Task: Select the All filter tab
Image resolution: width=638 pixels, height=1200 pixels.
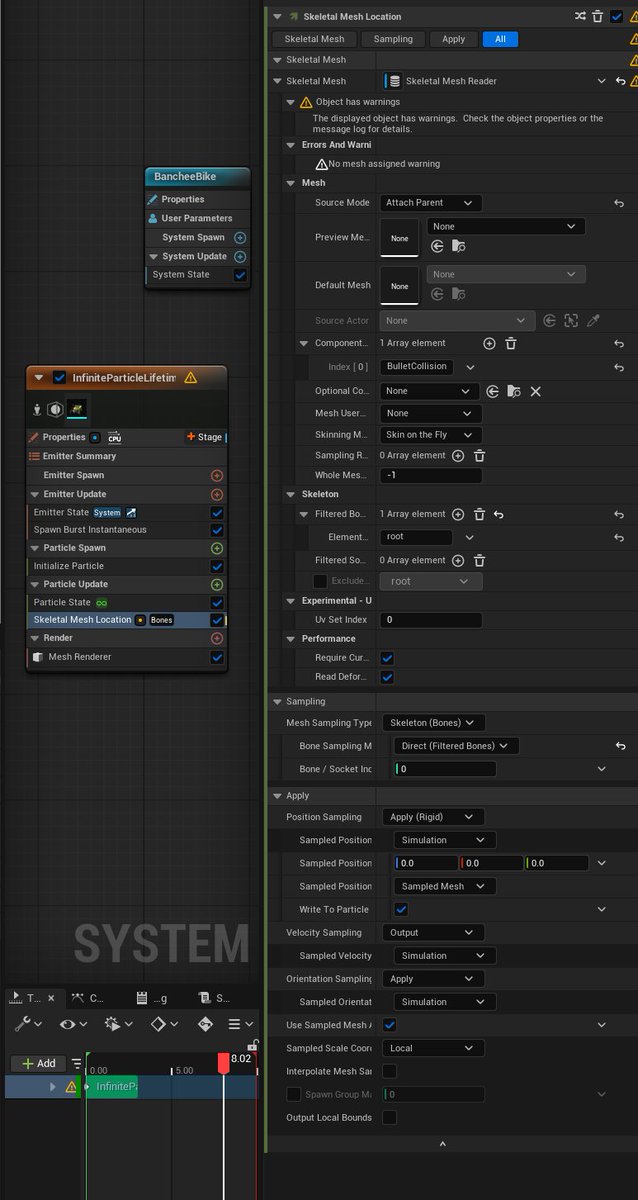Action: [500, 39]
